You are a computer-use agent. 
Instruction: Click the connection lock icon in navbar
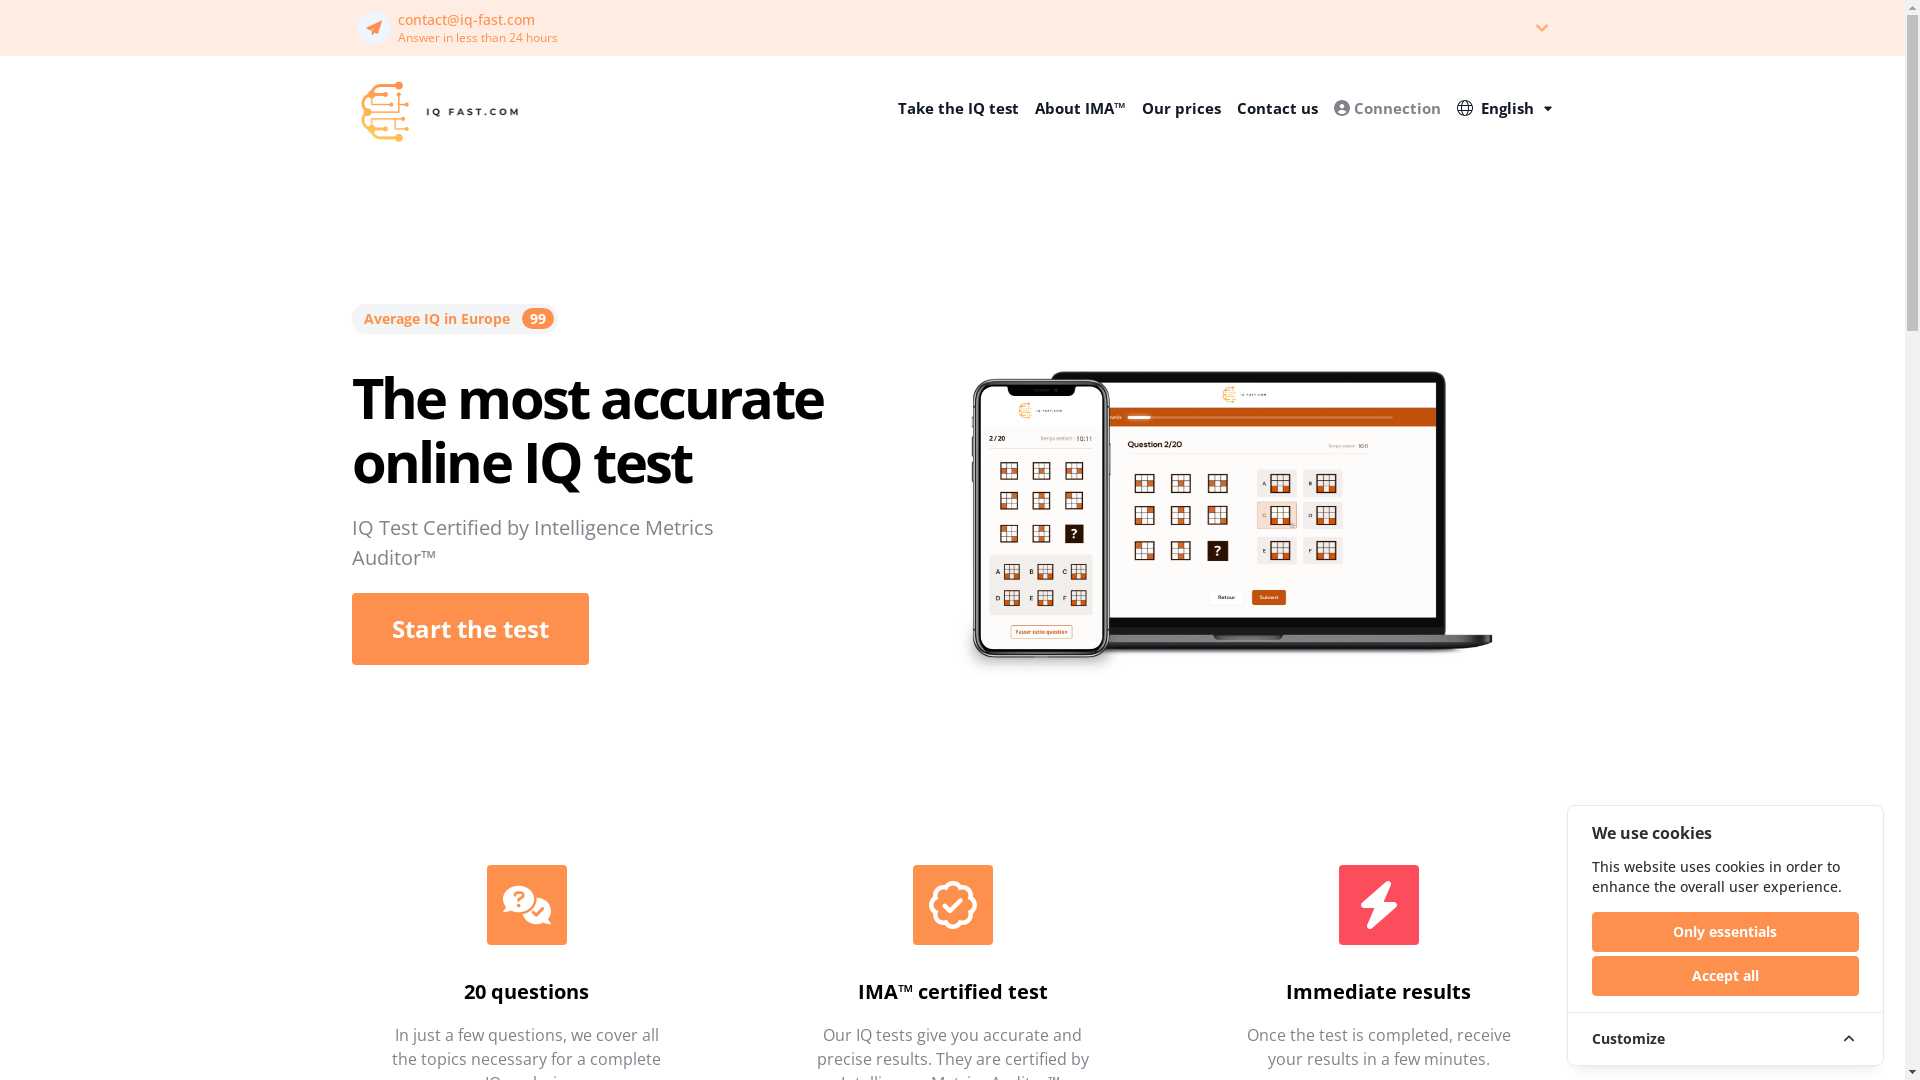1341,108
